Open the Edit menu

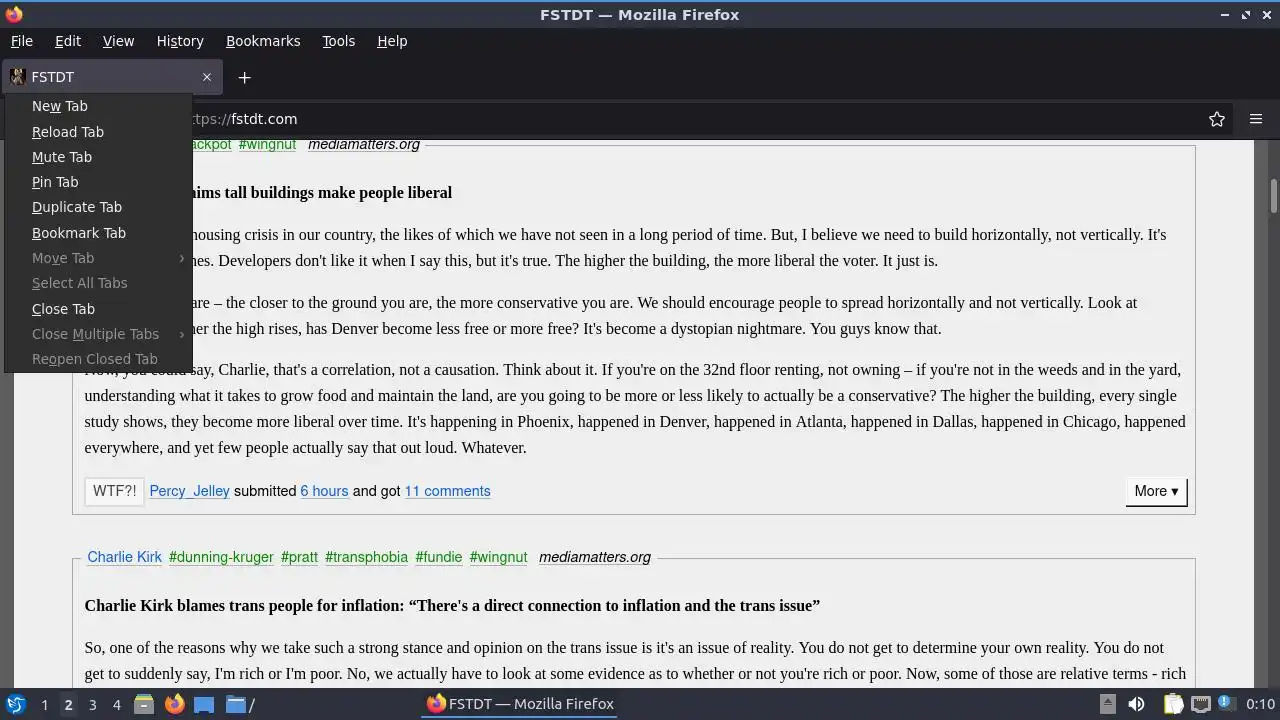[x=68, y=41]
